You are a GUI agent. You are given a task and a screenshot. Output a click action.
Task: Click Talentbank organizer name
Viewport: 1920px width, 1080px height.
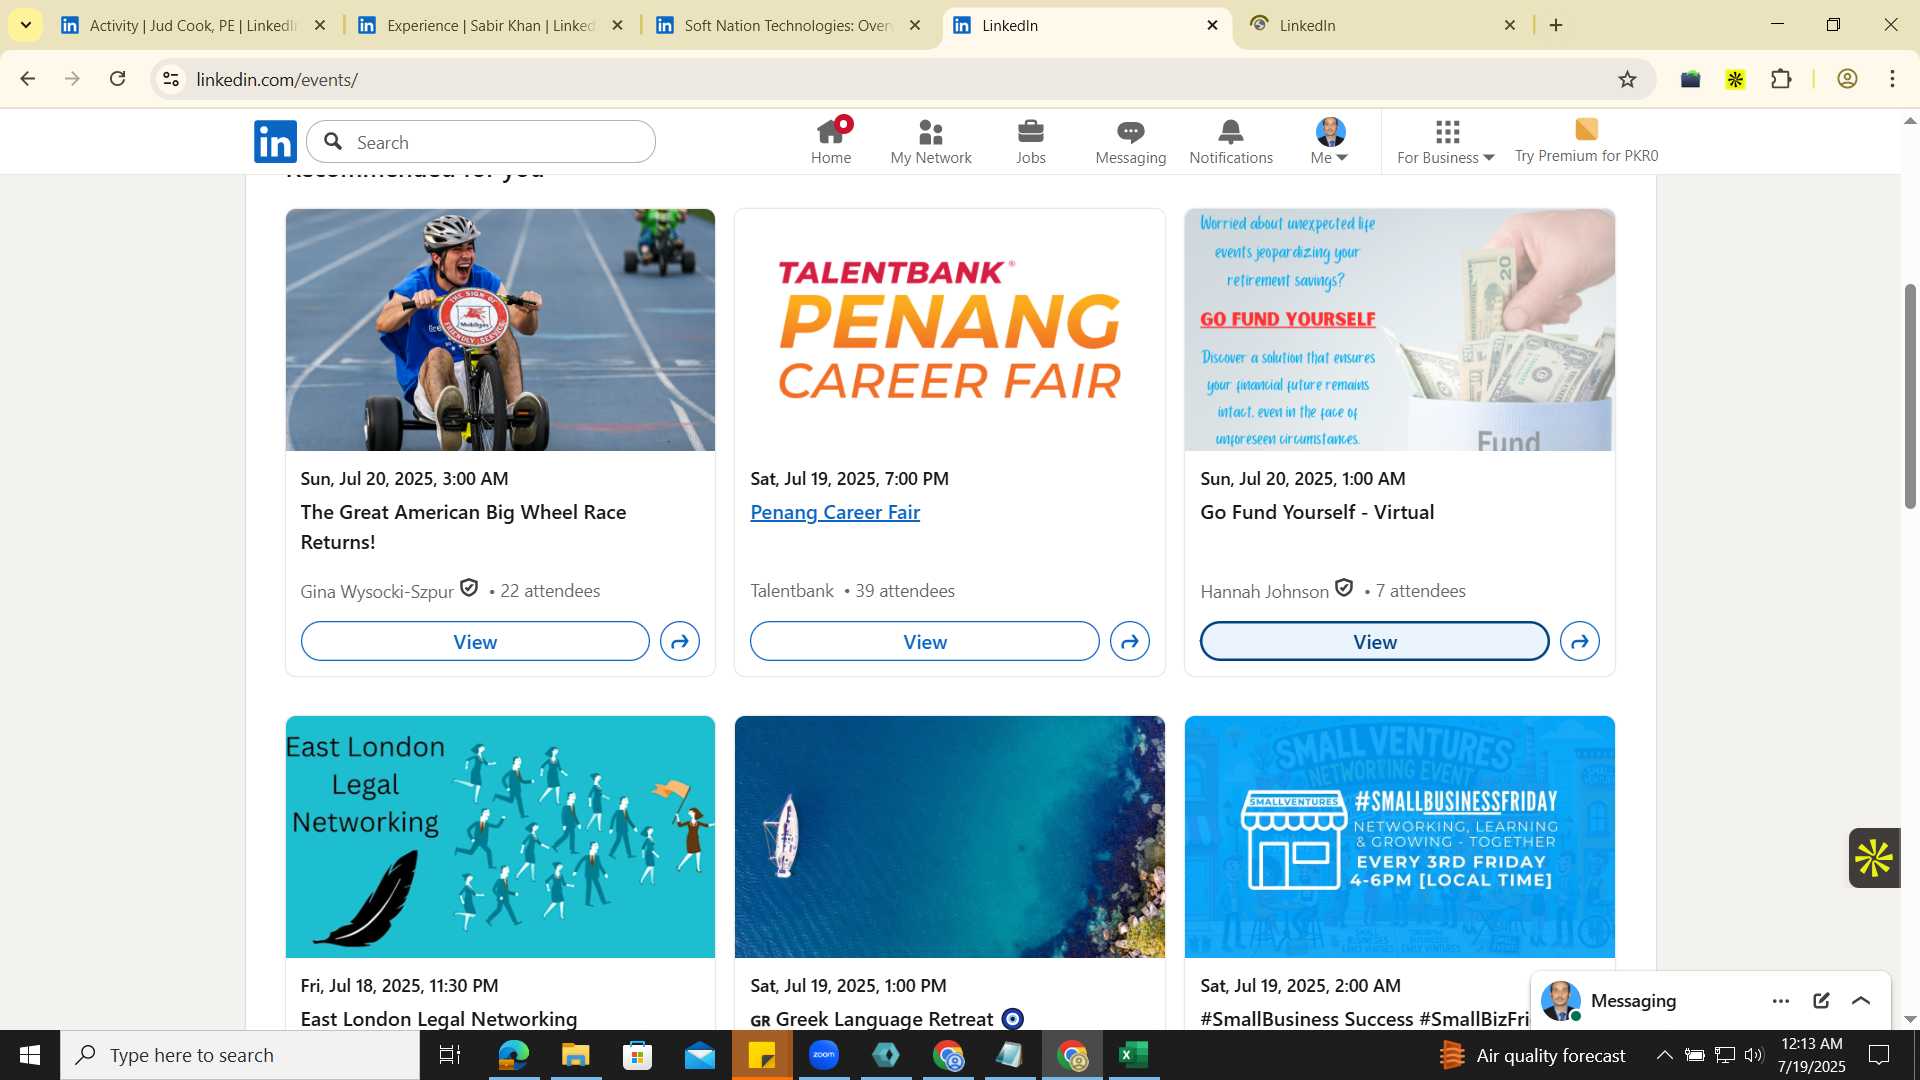[792, 591]
